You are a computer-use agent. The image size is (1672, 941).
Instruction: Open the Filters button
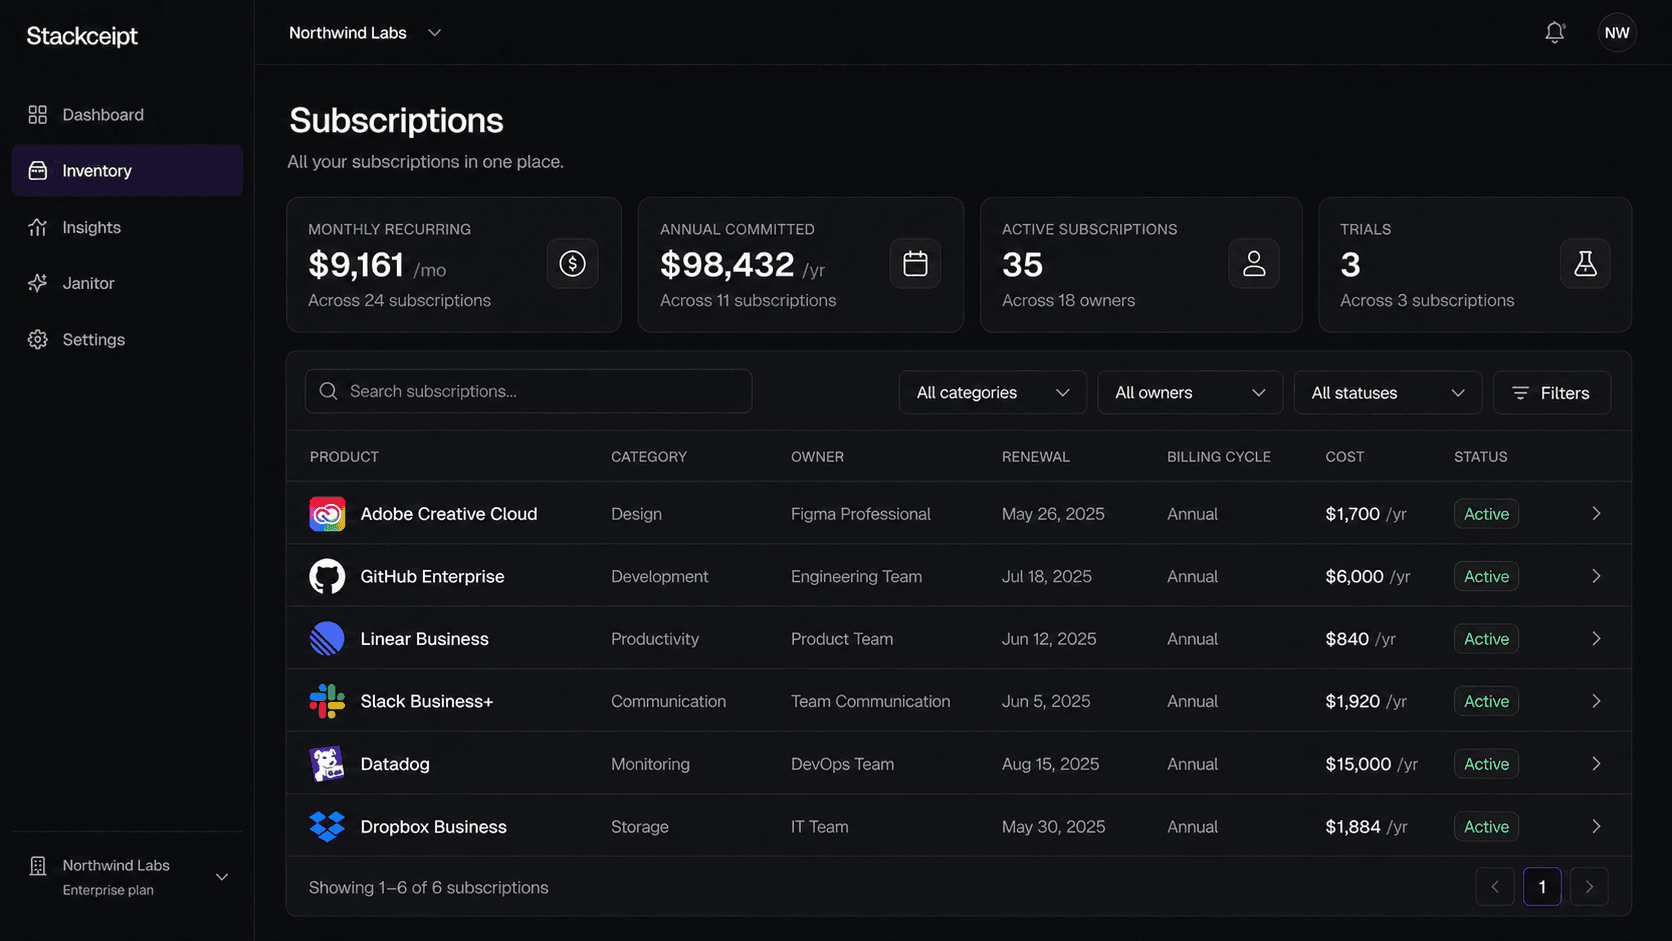click(1551, 393)
